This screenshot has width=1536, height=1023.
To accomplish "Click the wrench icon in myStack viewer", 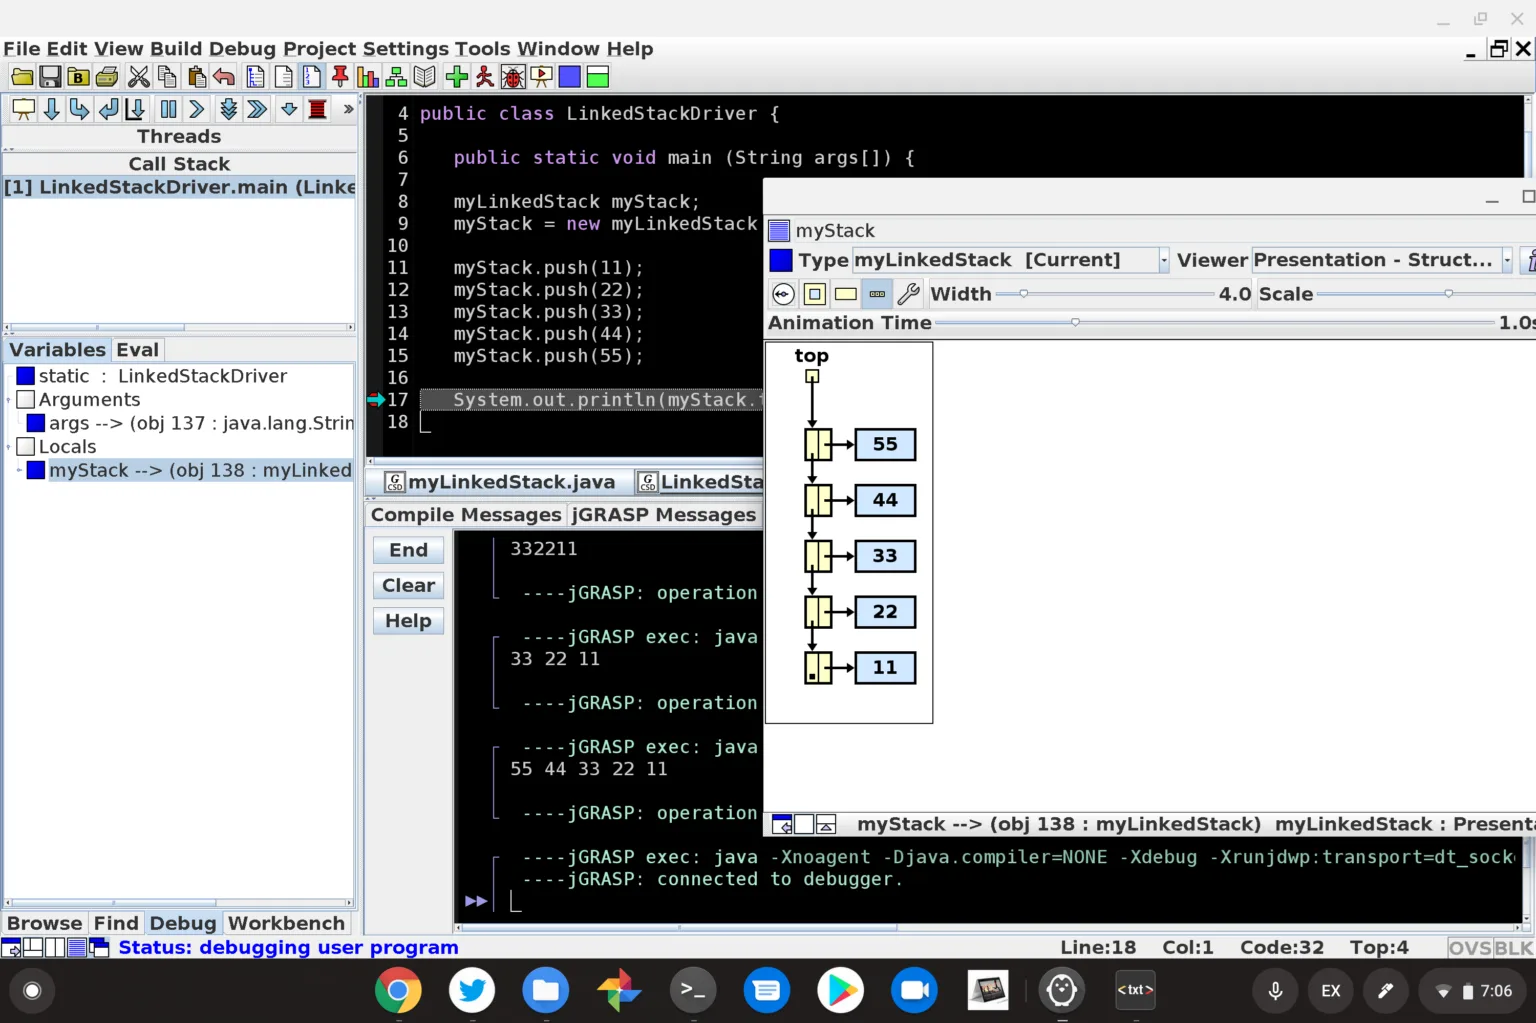I will [x=908, y=294].
